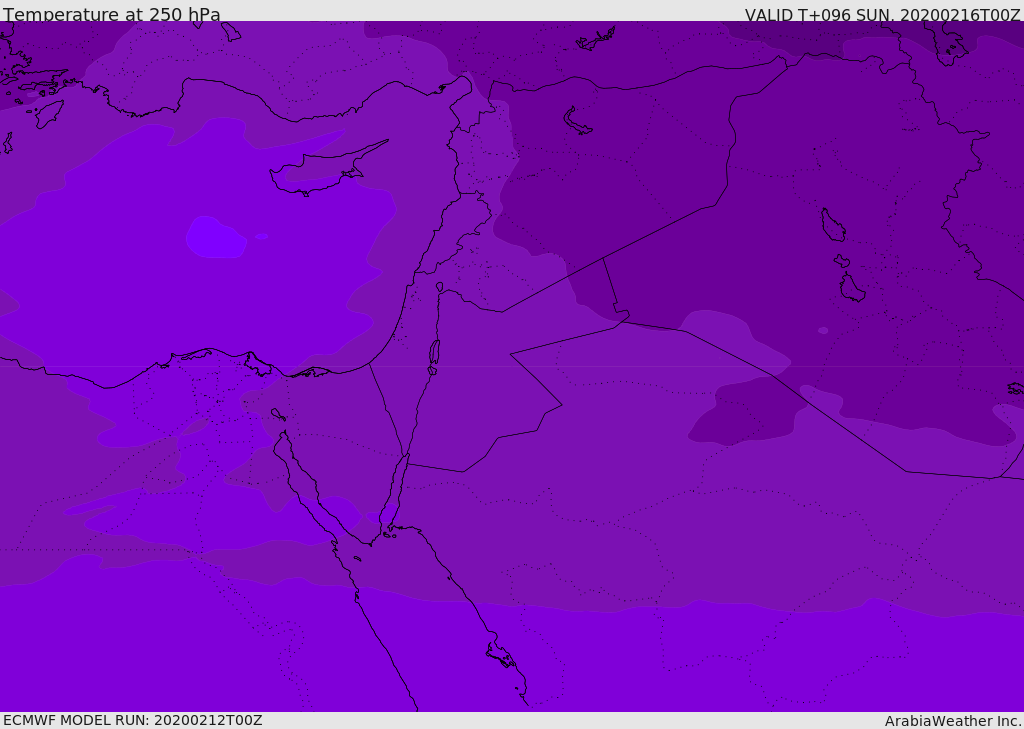Click the ECMWF MODEL RUN label
Screen dimensions: 1024x729
(x=133, y=720)
